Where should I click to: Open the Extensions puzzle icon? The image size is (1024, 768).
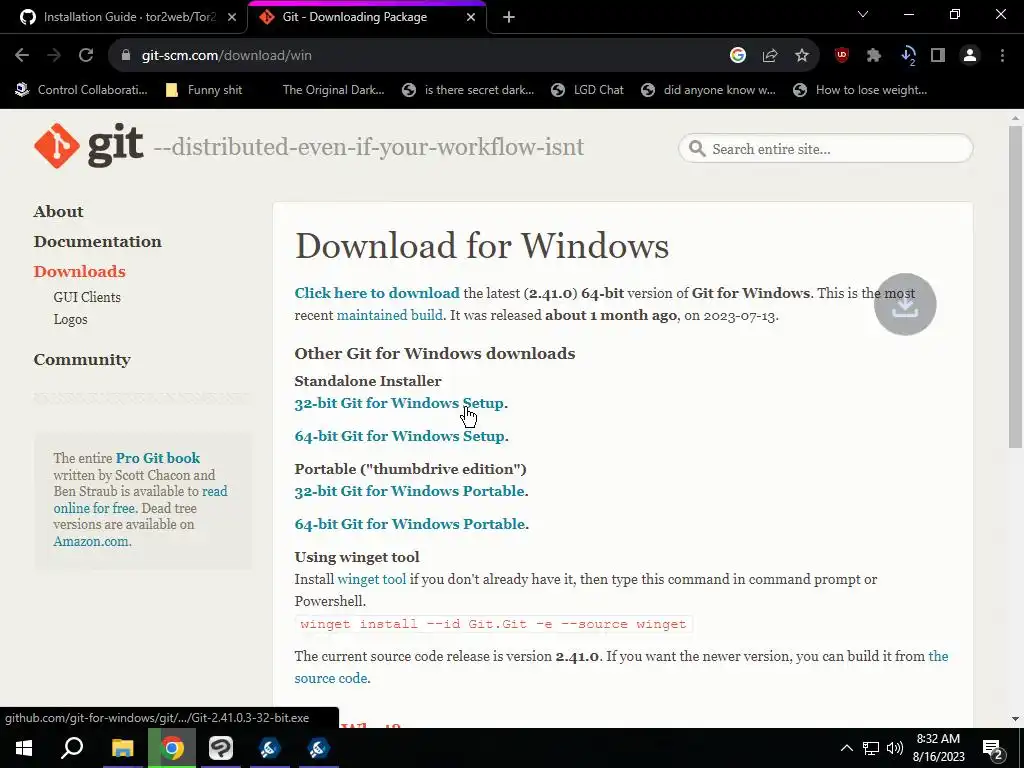coord(874,56)
